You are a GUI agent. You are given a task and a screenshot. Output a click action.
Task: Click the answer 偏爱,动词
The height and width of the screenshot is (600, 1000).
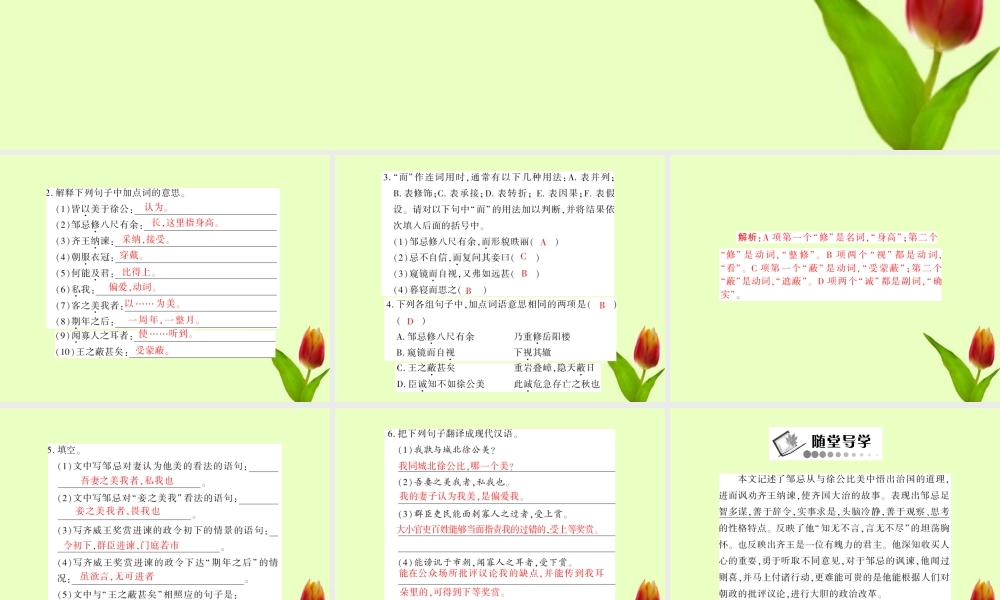click(133, 287)
